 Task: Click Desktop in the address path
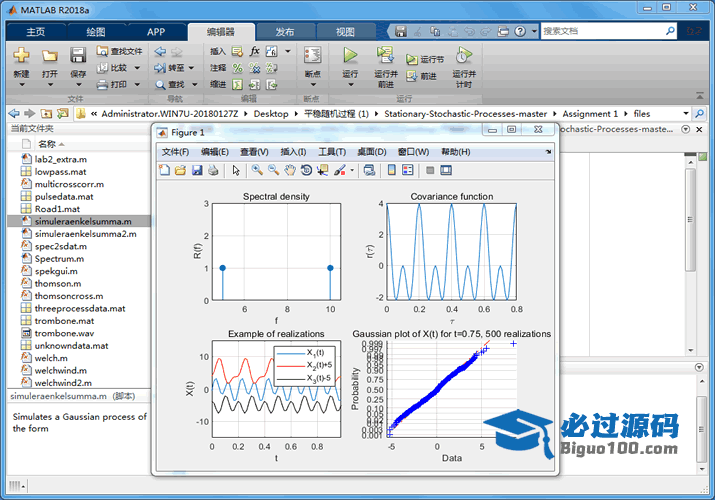pyautogui.click(x=271, y=113)
